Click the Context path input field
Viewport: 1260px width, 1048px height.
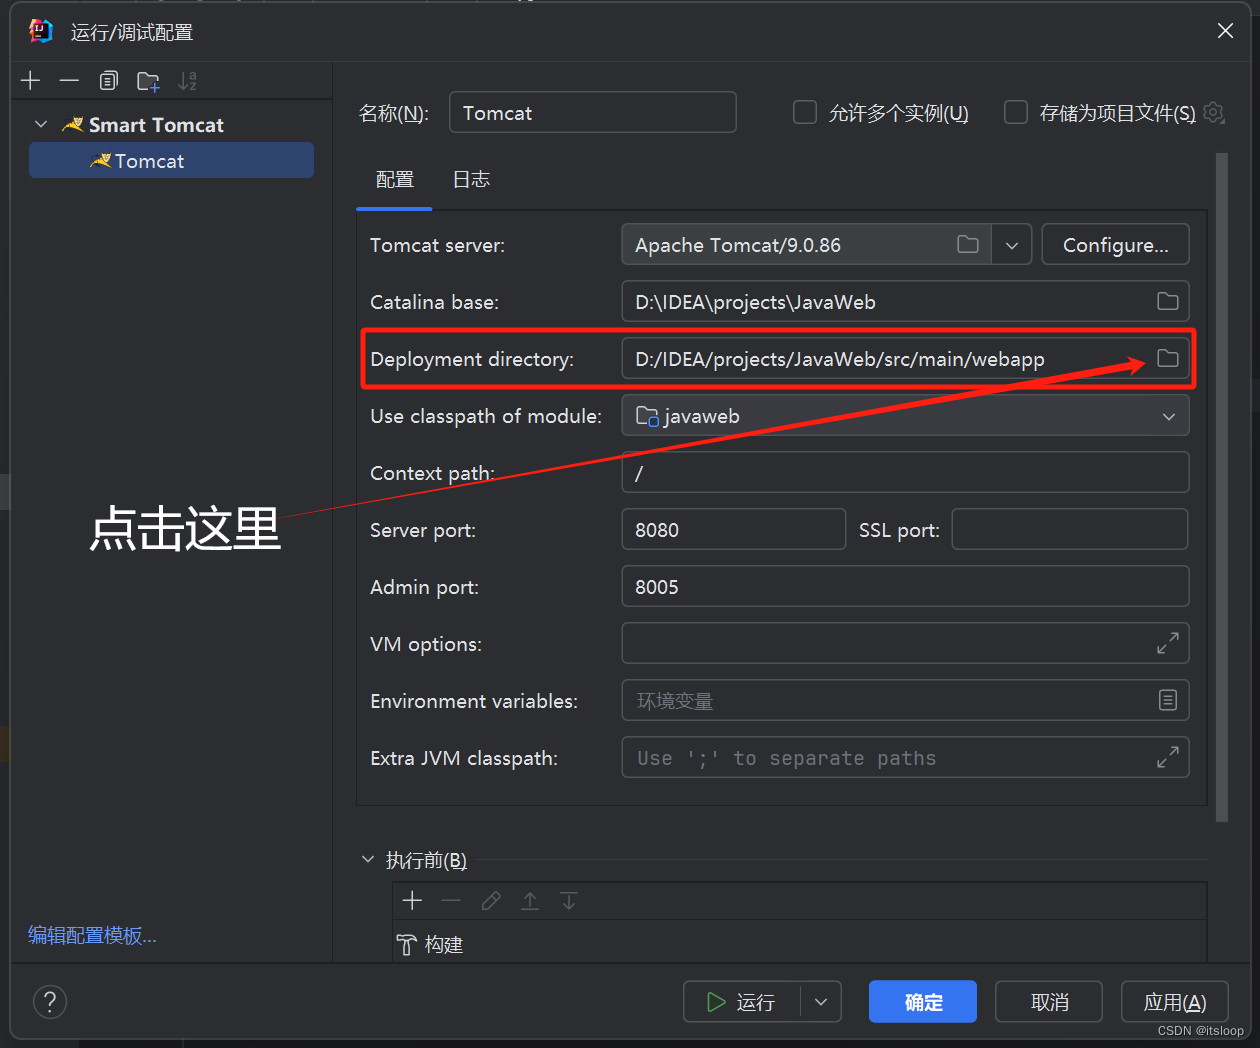tap(905, 472)
